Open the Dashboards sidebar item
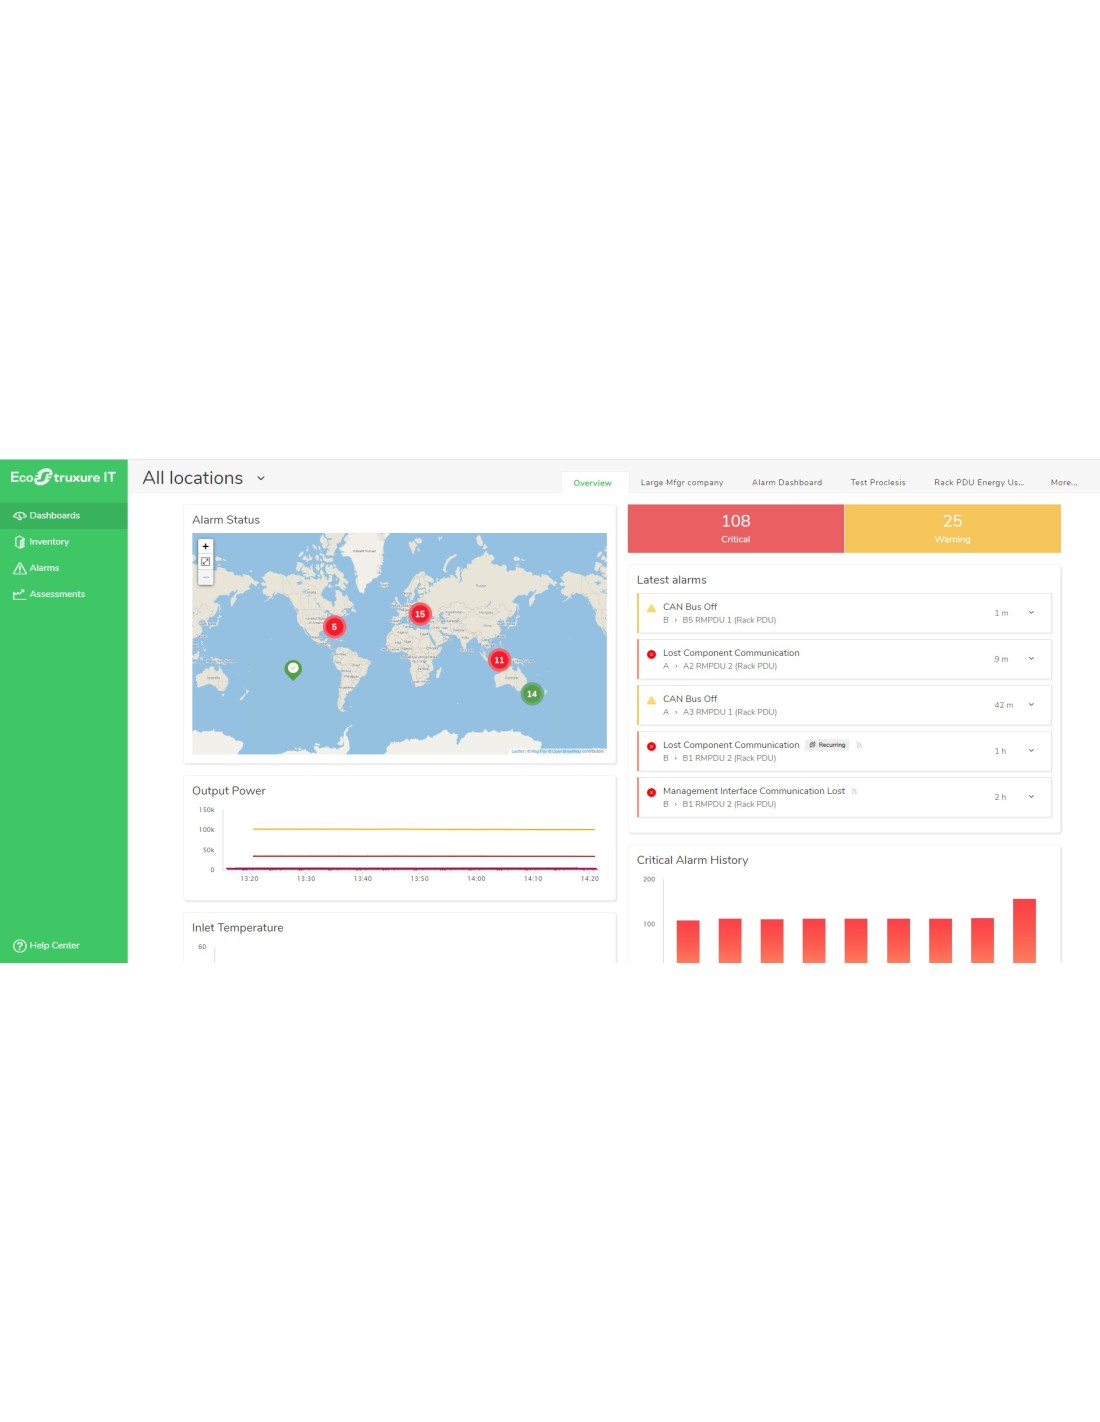Screen dimensions: 1100x1422 click(54, 516)
